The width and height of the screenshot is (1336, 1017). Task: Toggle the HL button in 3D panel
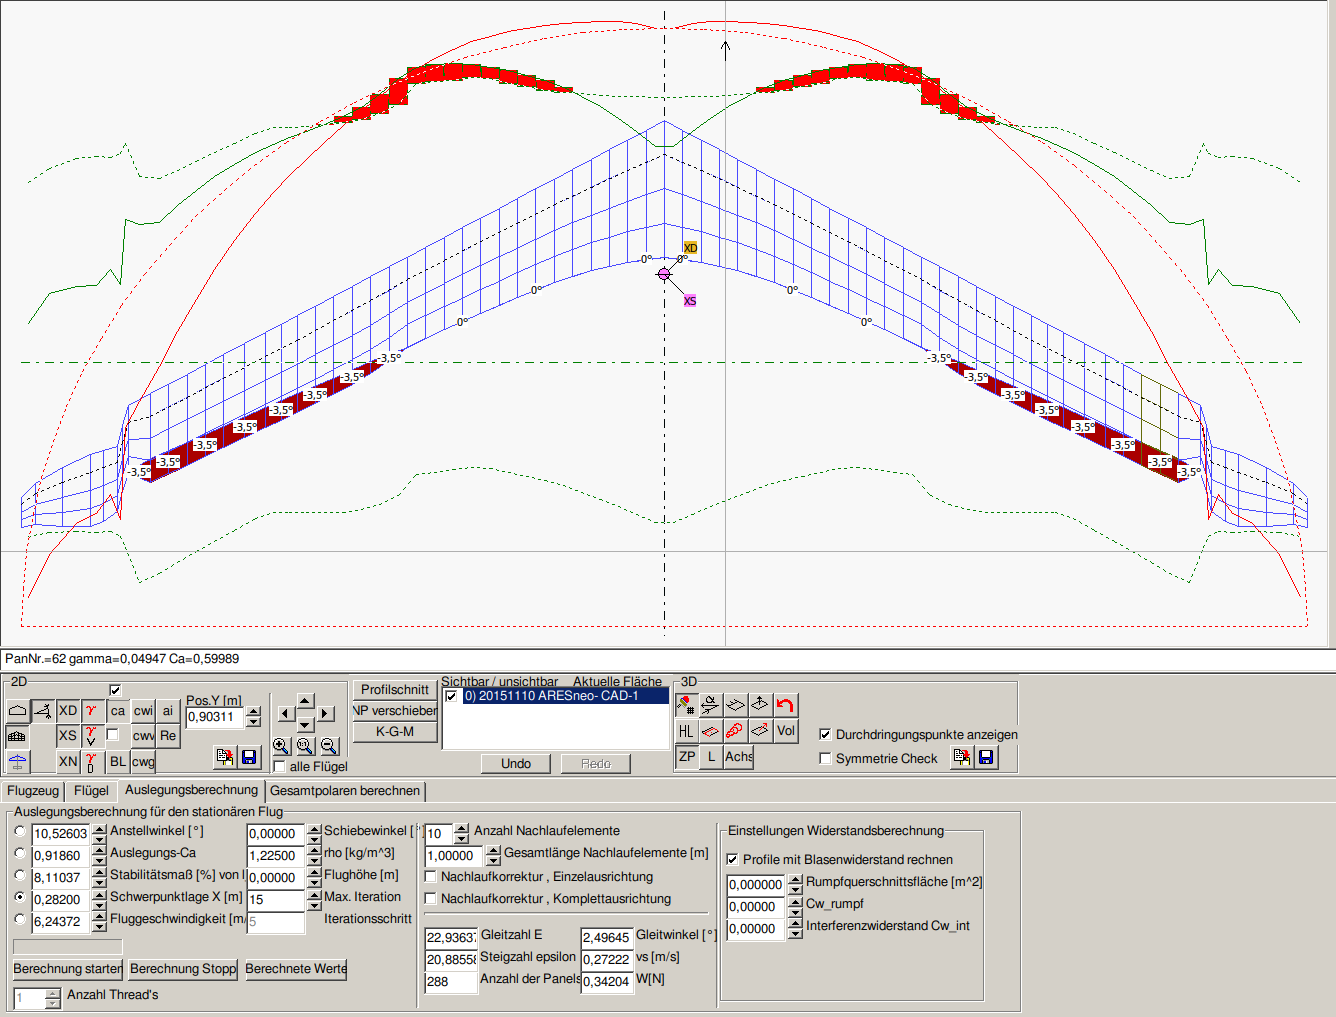tap(686, 731)
